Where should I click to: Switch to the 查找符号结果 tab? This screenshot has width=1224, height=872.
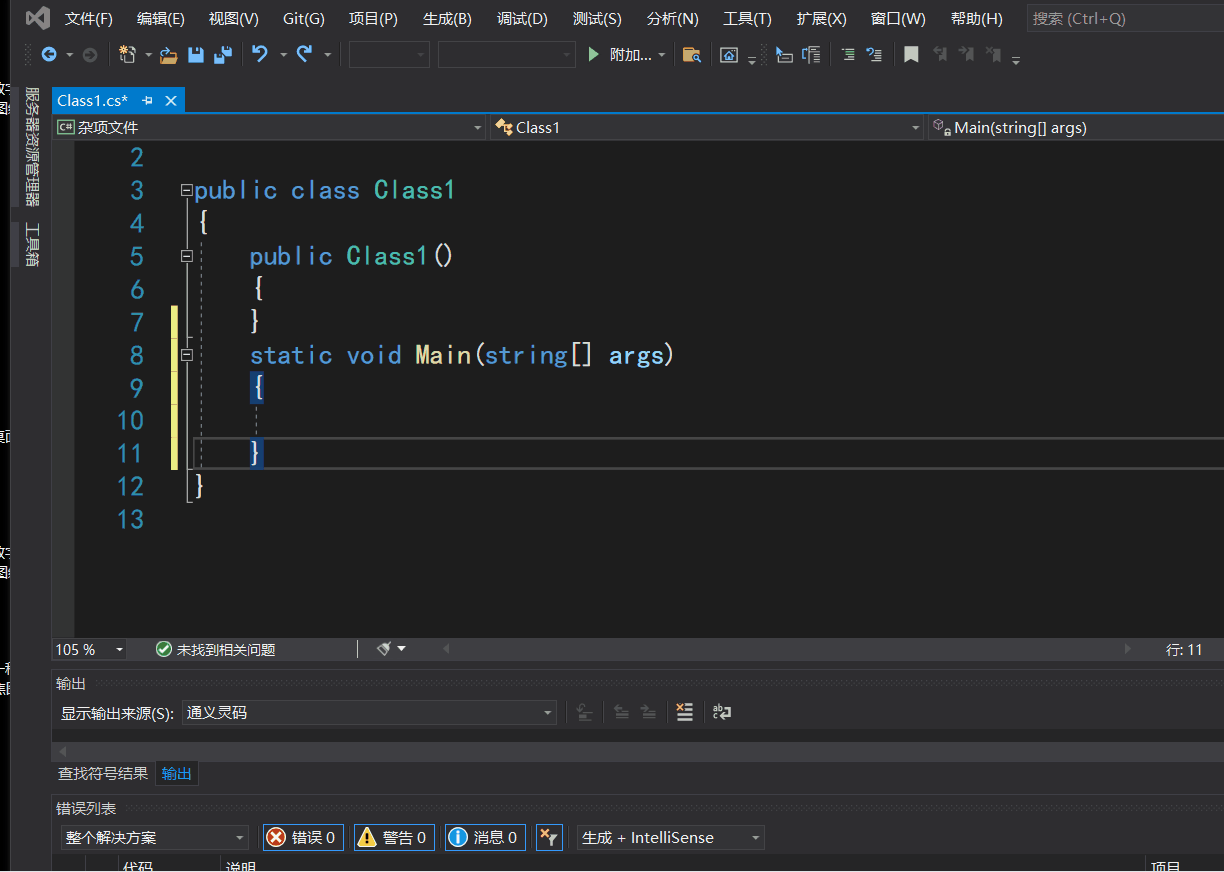tap(103, 773)
